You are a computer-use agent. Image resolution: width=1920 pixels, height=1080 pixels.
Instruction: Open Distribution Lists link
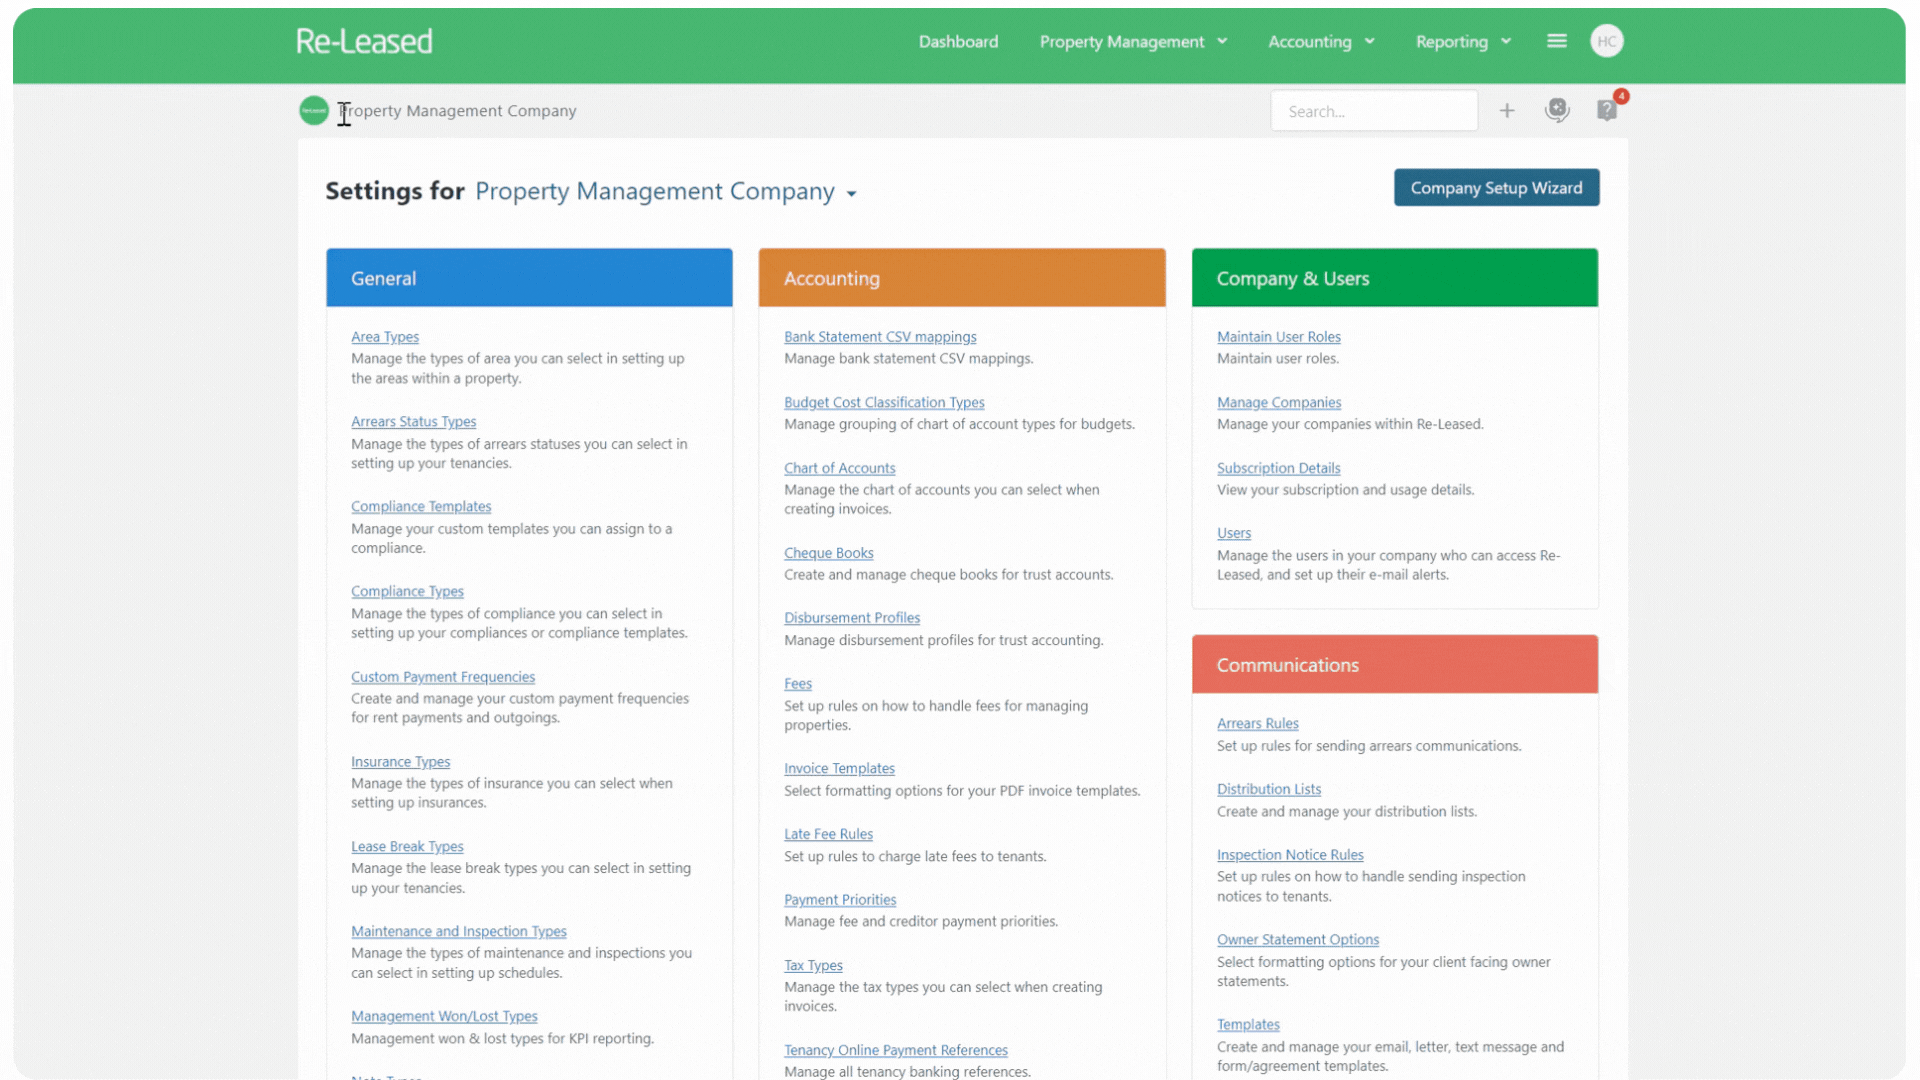pyautogui.click(x=1268, y=789)
